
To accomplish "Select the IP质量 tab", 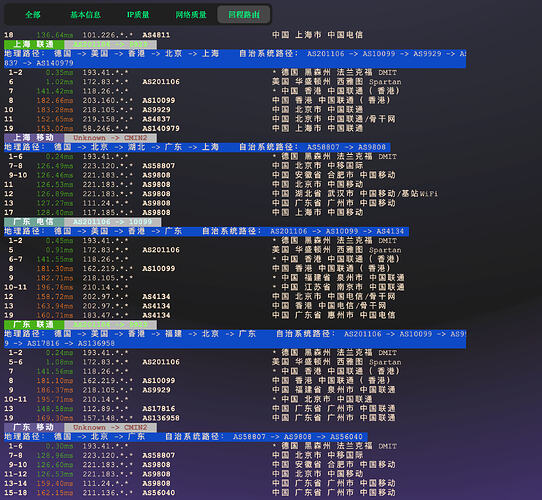I will click(x=138, y=15).
